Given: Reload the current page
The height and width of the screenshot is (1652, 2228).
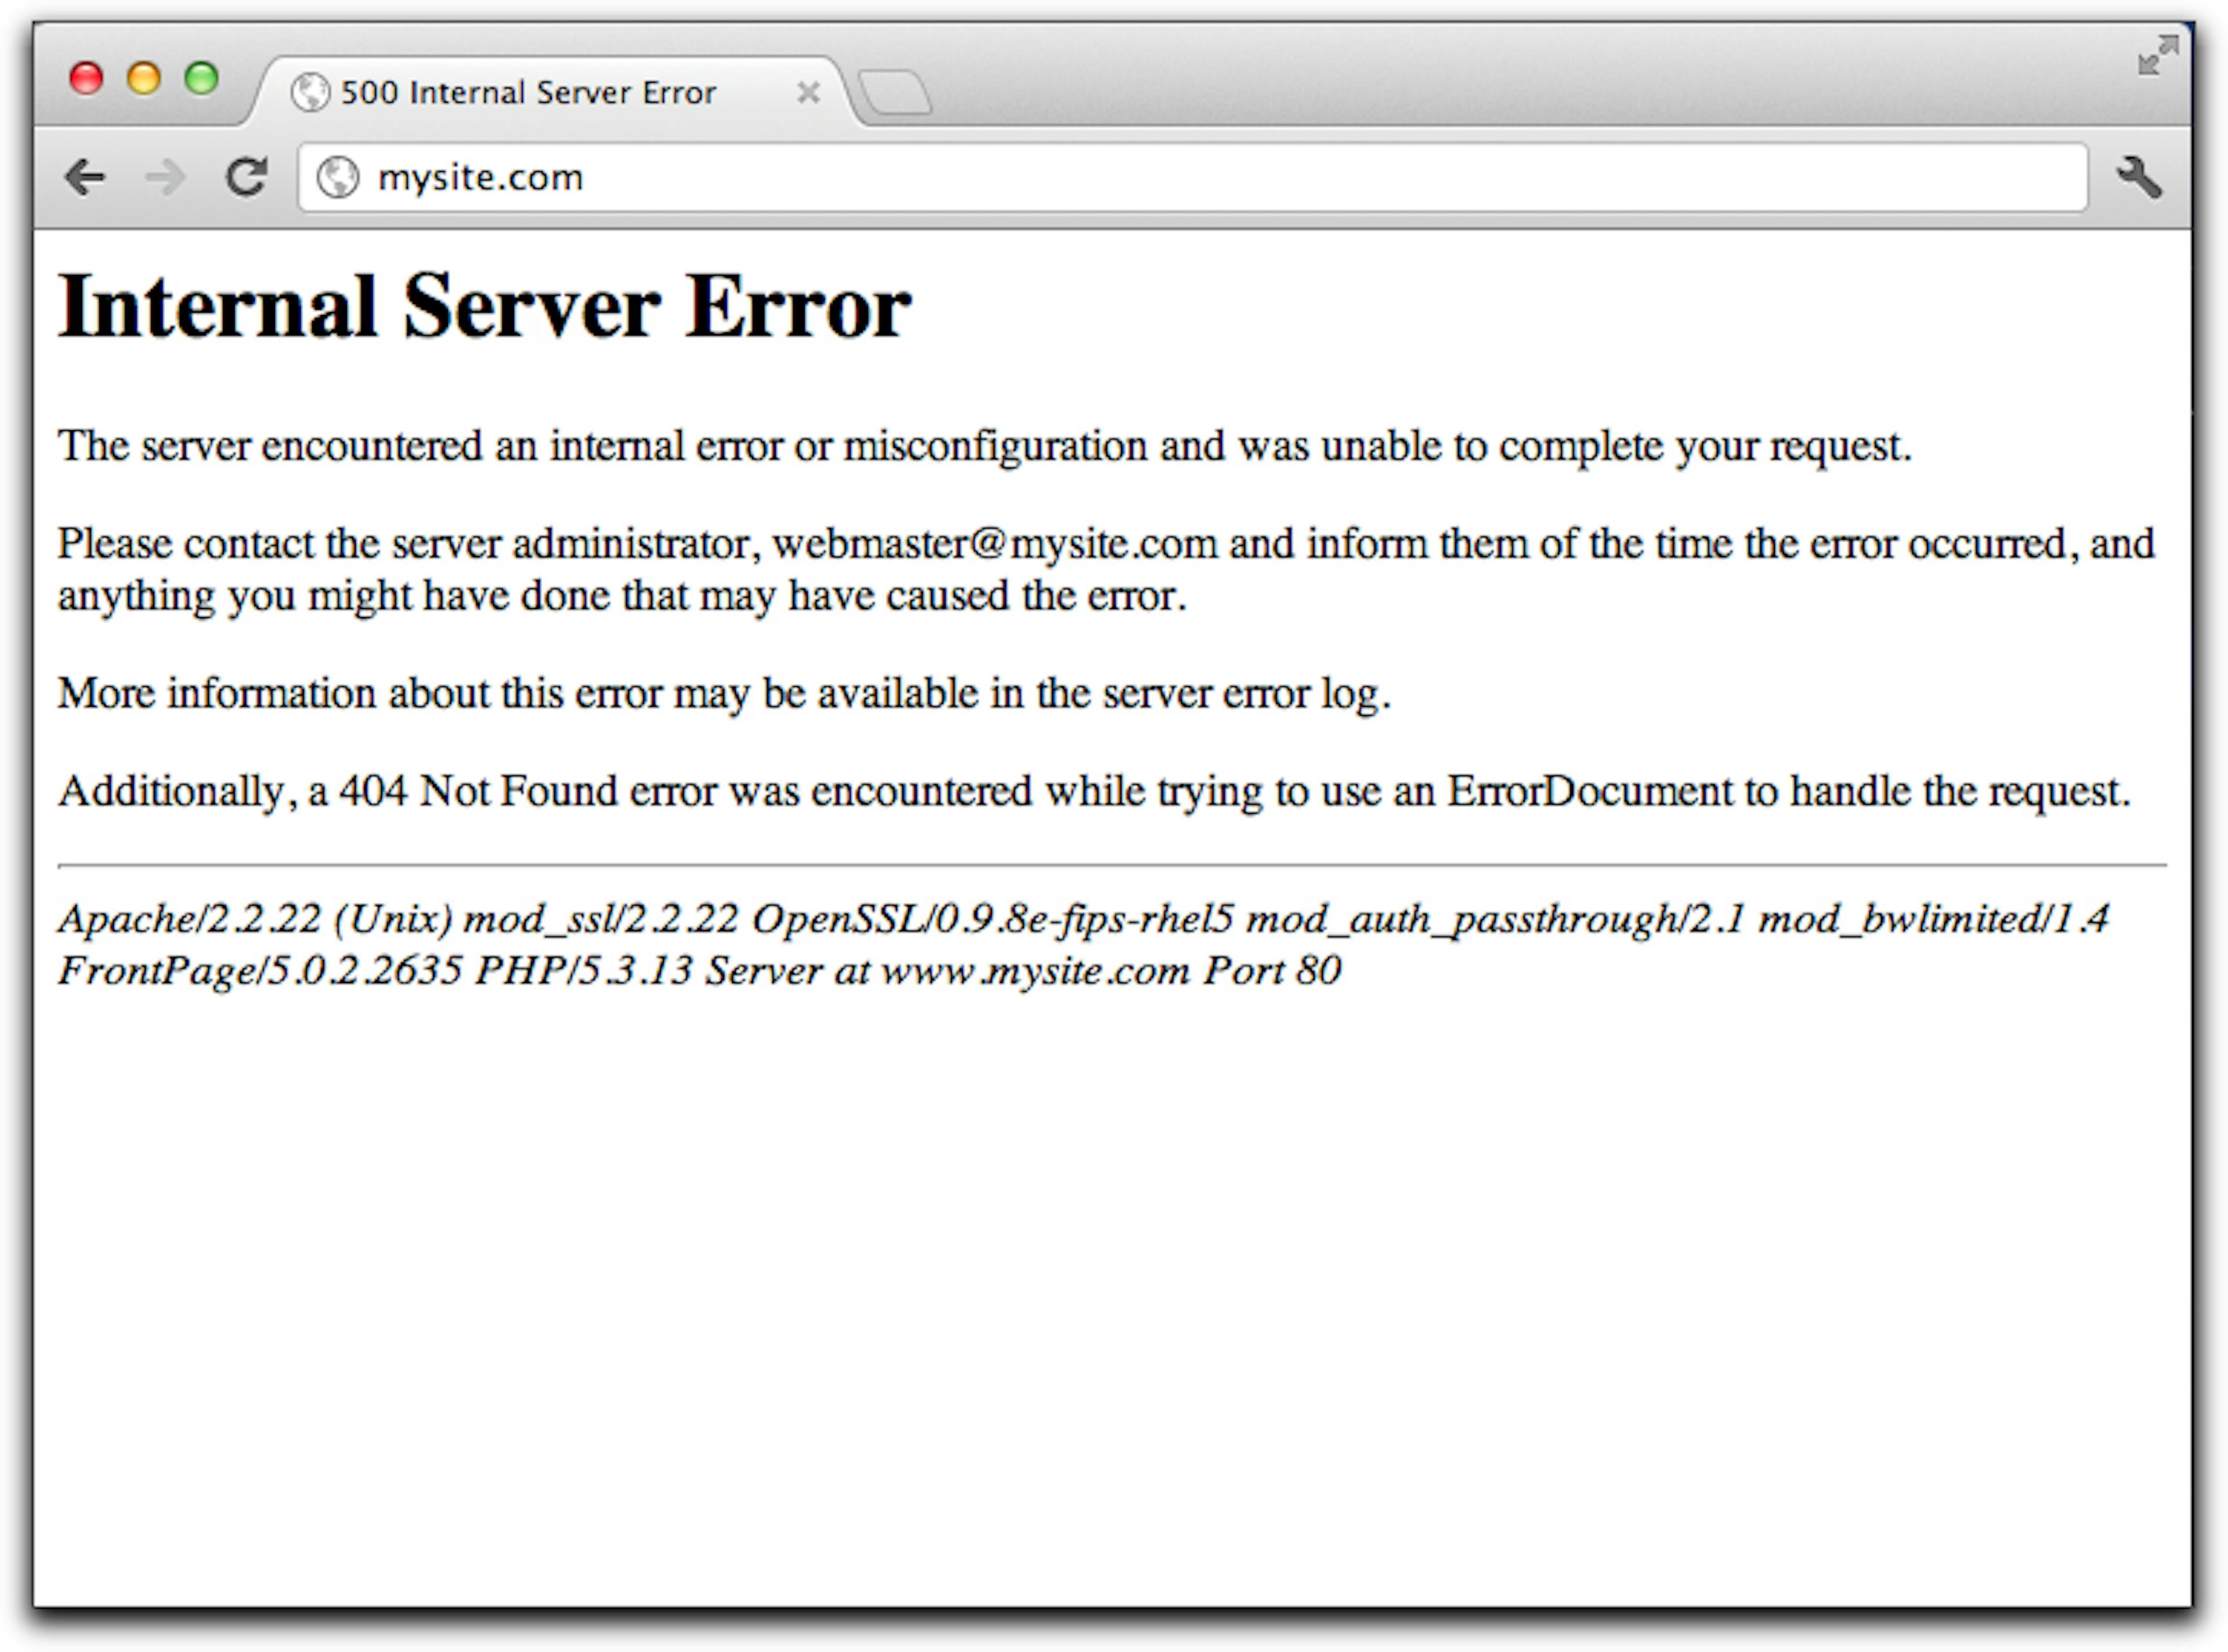Looking at the screenshot, I should coord(248,177).
